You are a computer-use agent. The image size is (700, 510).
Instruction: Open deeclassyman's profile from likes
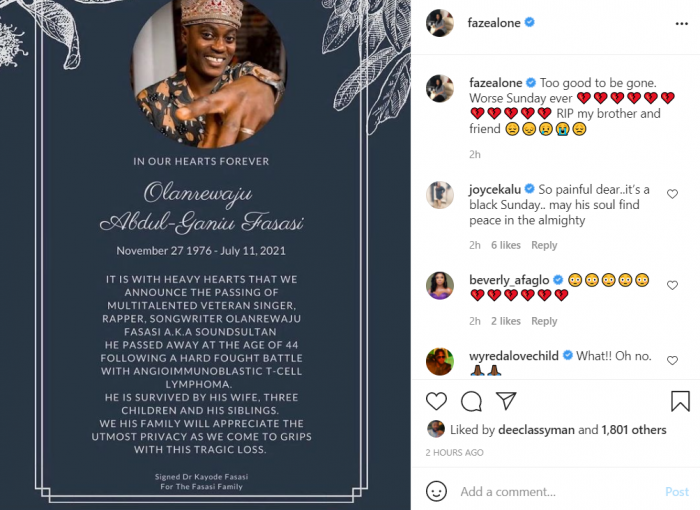coord(536,430)
